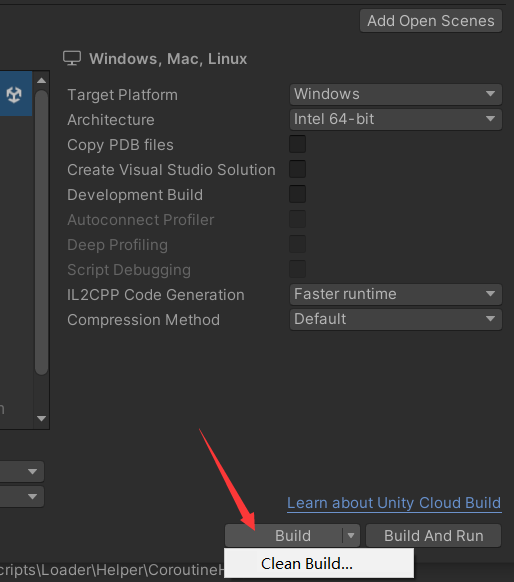This screenshot has width=514, height=582.
Task: Click the Build And Run button
Action: 433,536
